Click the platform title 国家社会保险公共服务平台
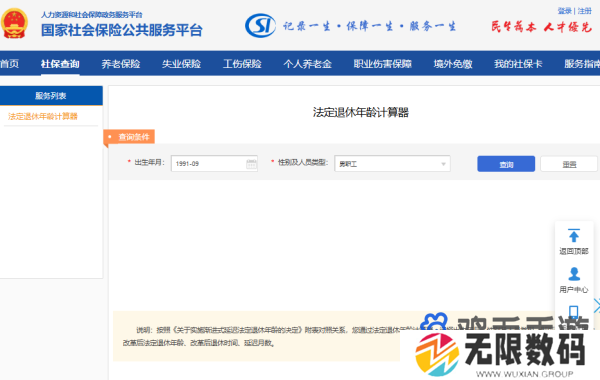600x380 pixels. 122,30
